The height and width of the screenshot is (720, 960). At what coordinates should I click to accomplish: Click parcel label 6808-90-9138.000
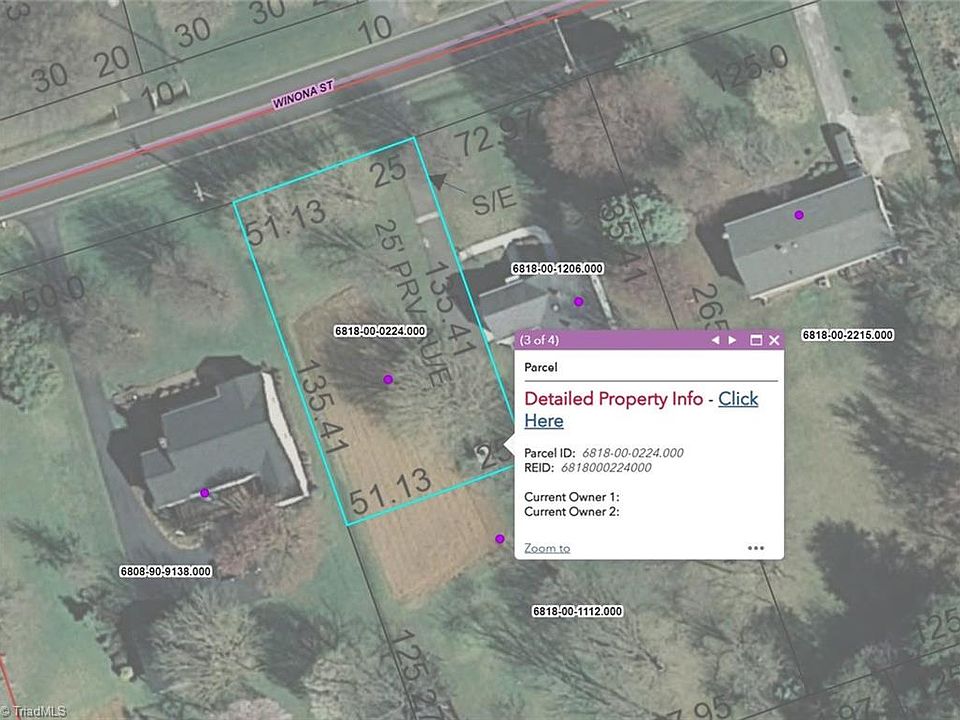pyautogui.click(x=166, y=571)
